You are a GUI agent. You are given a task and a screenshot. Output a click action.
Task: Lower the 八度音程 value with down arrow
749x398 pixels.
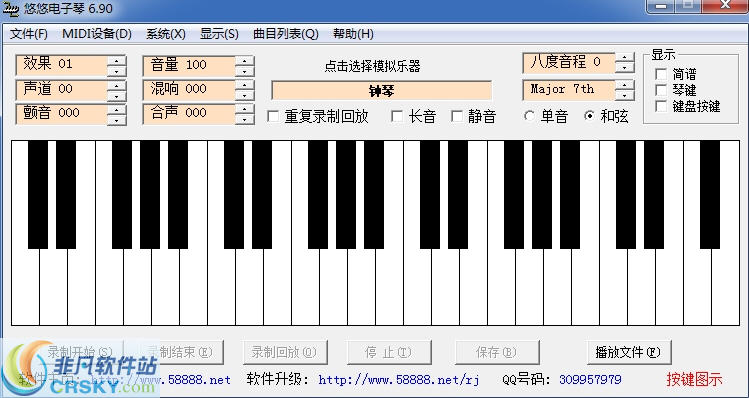tap(625, 68)
